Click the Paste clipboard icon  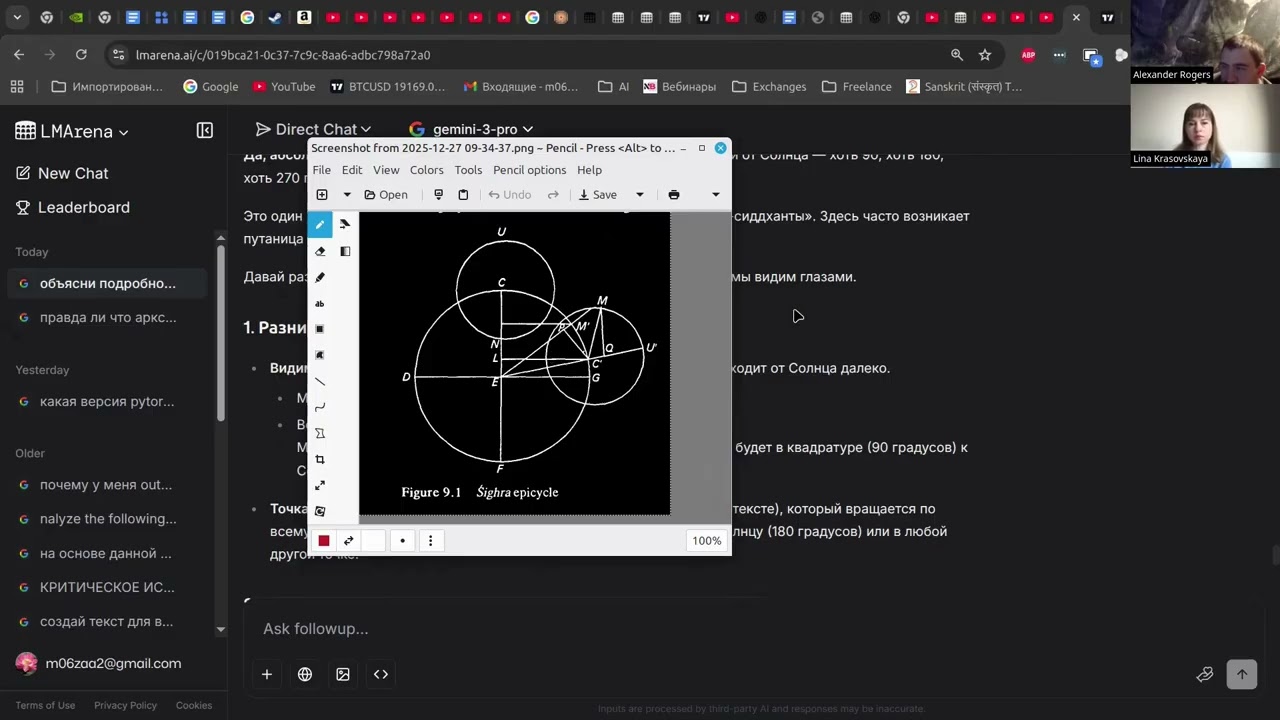(x=463, y=195)
